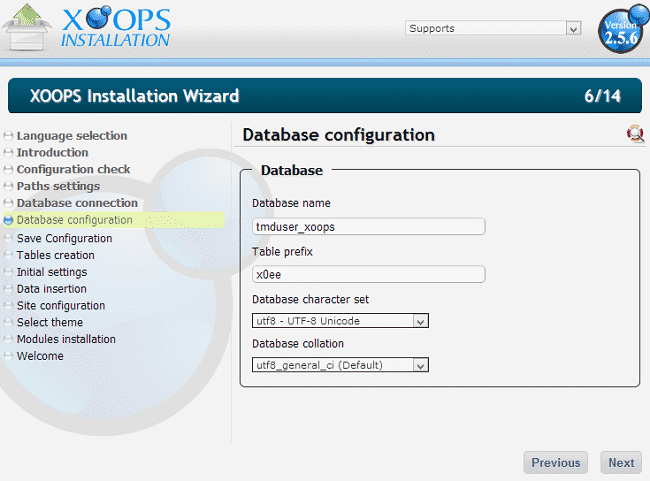Click Site configuration step text
The image size is (650, 481).
[61, 306]
